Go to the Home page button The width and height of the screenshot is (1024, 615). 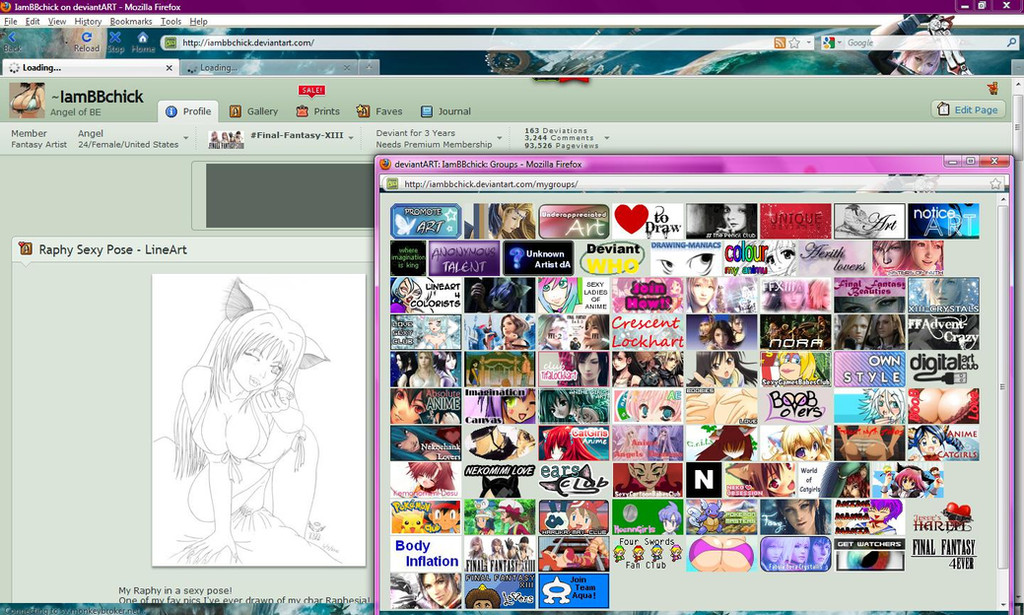coord(143,42)
